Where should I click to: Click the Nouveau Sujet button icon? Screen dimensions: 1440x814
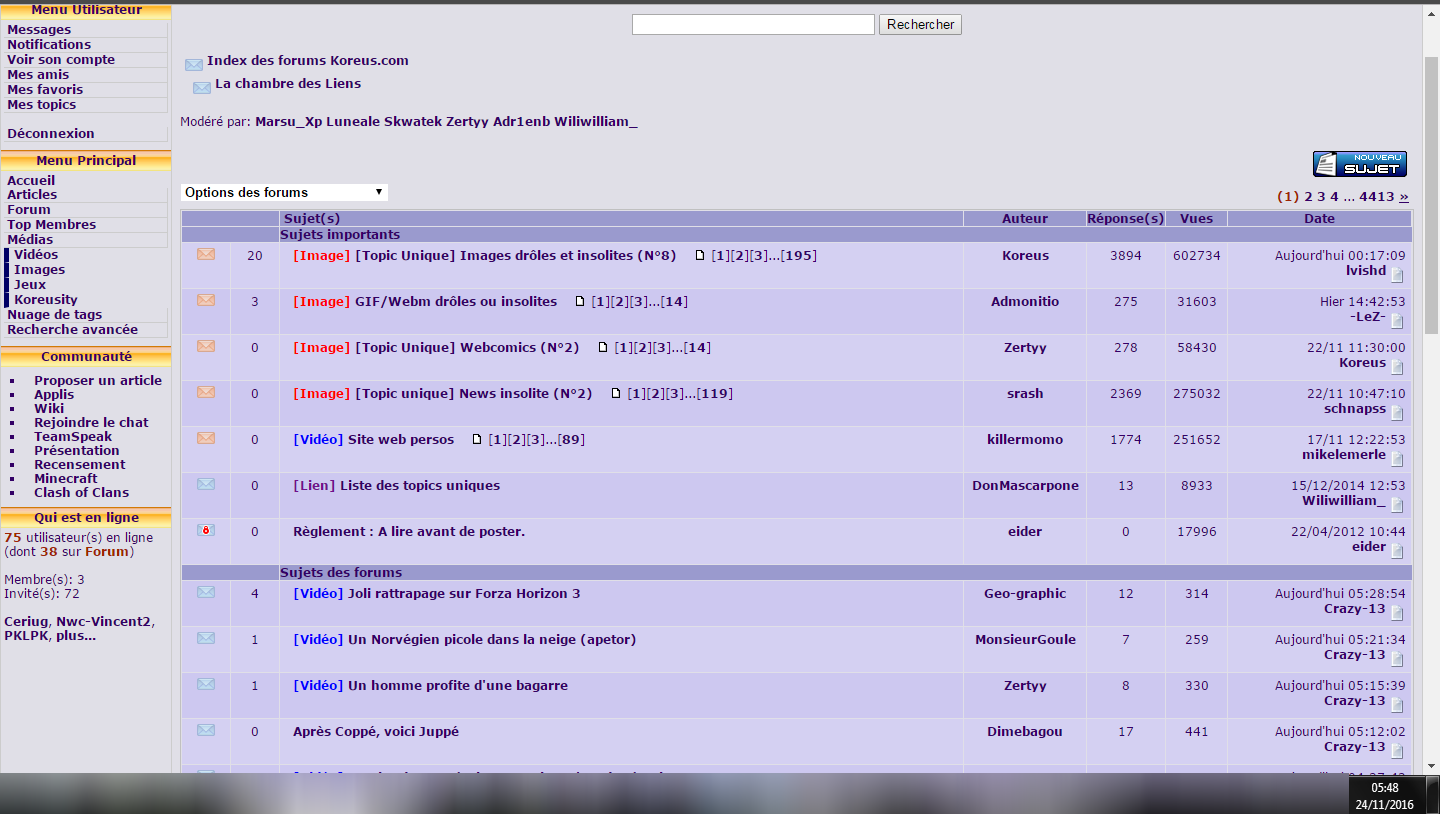(1359, 164)
